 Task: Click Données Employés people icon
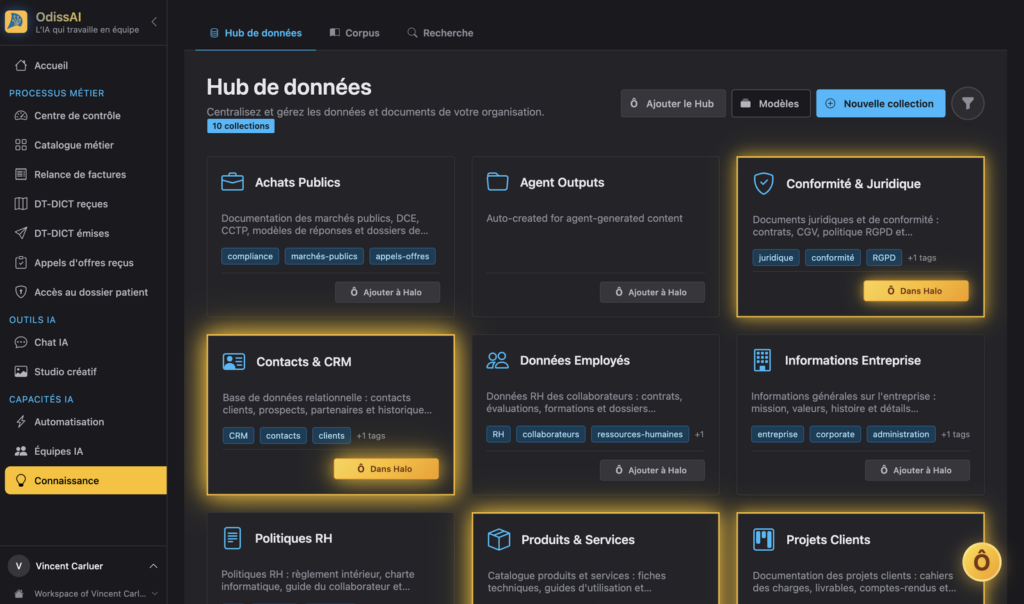498,360
